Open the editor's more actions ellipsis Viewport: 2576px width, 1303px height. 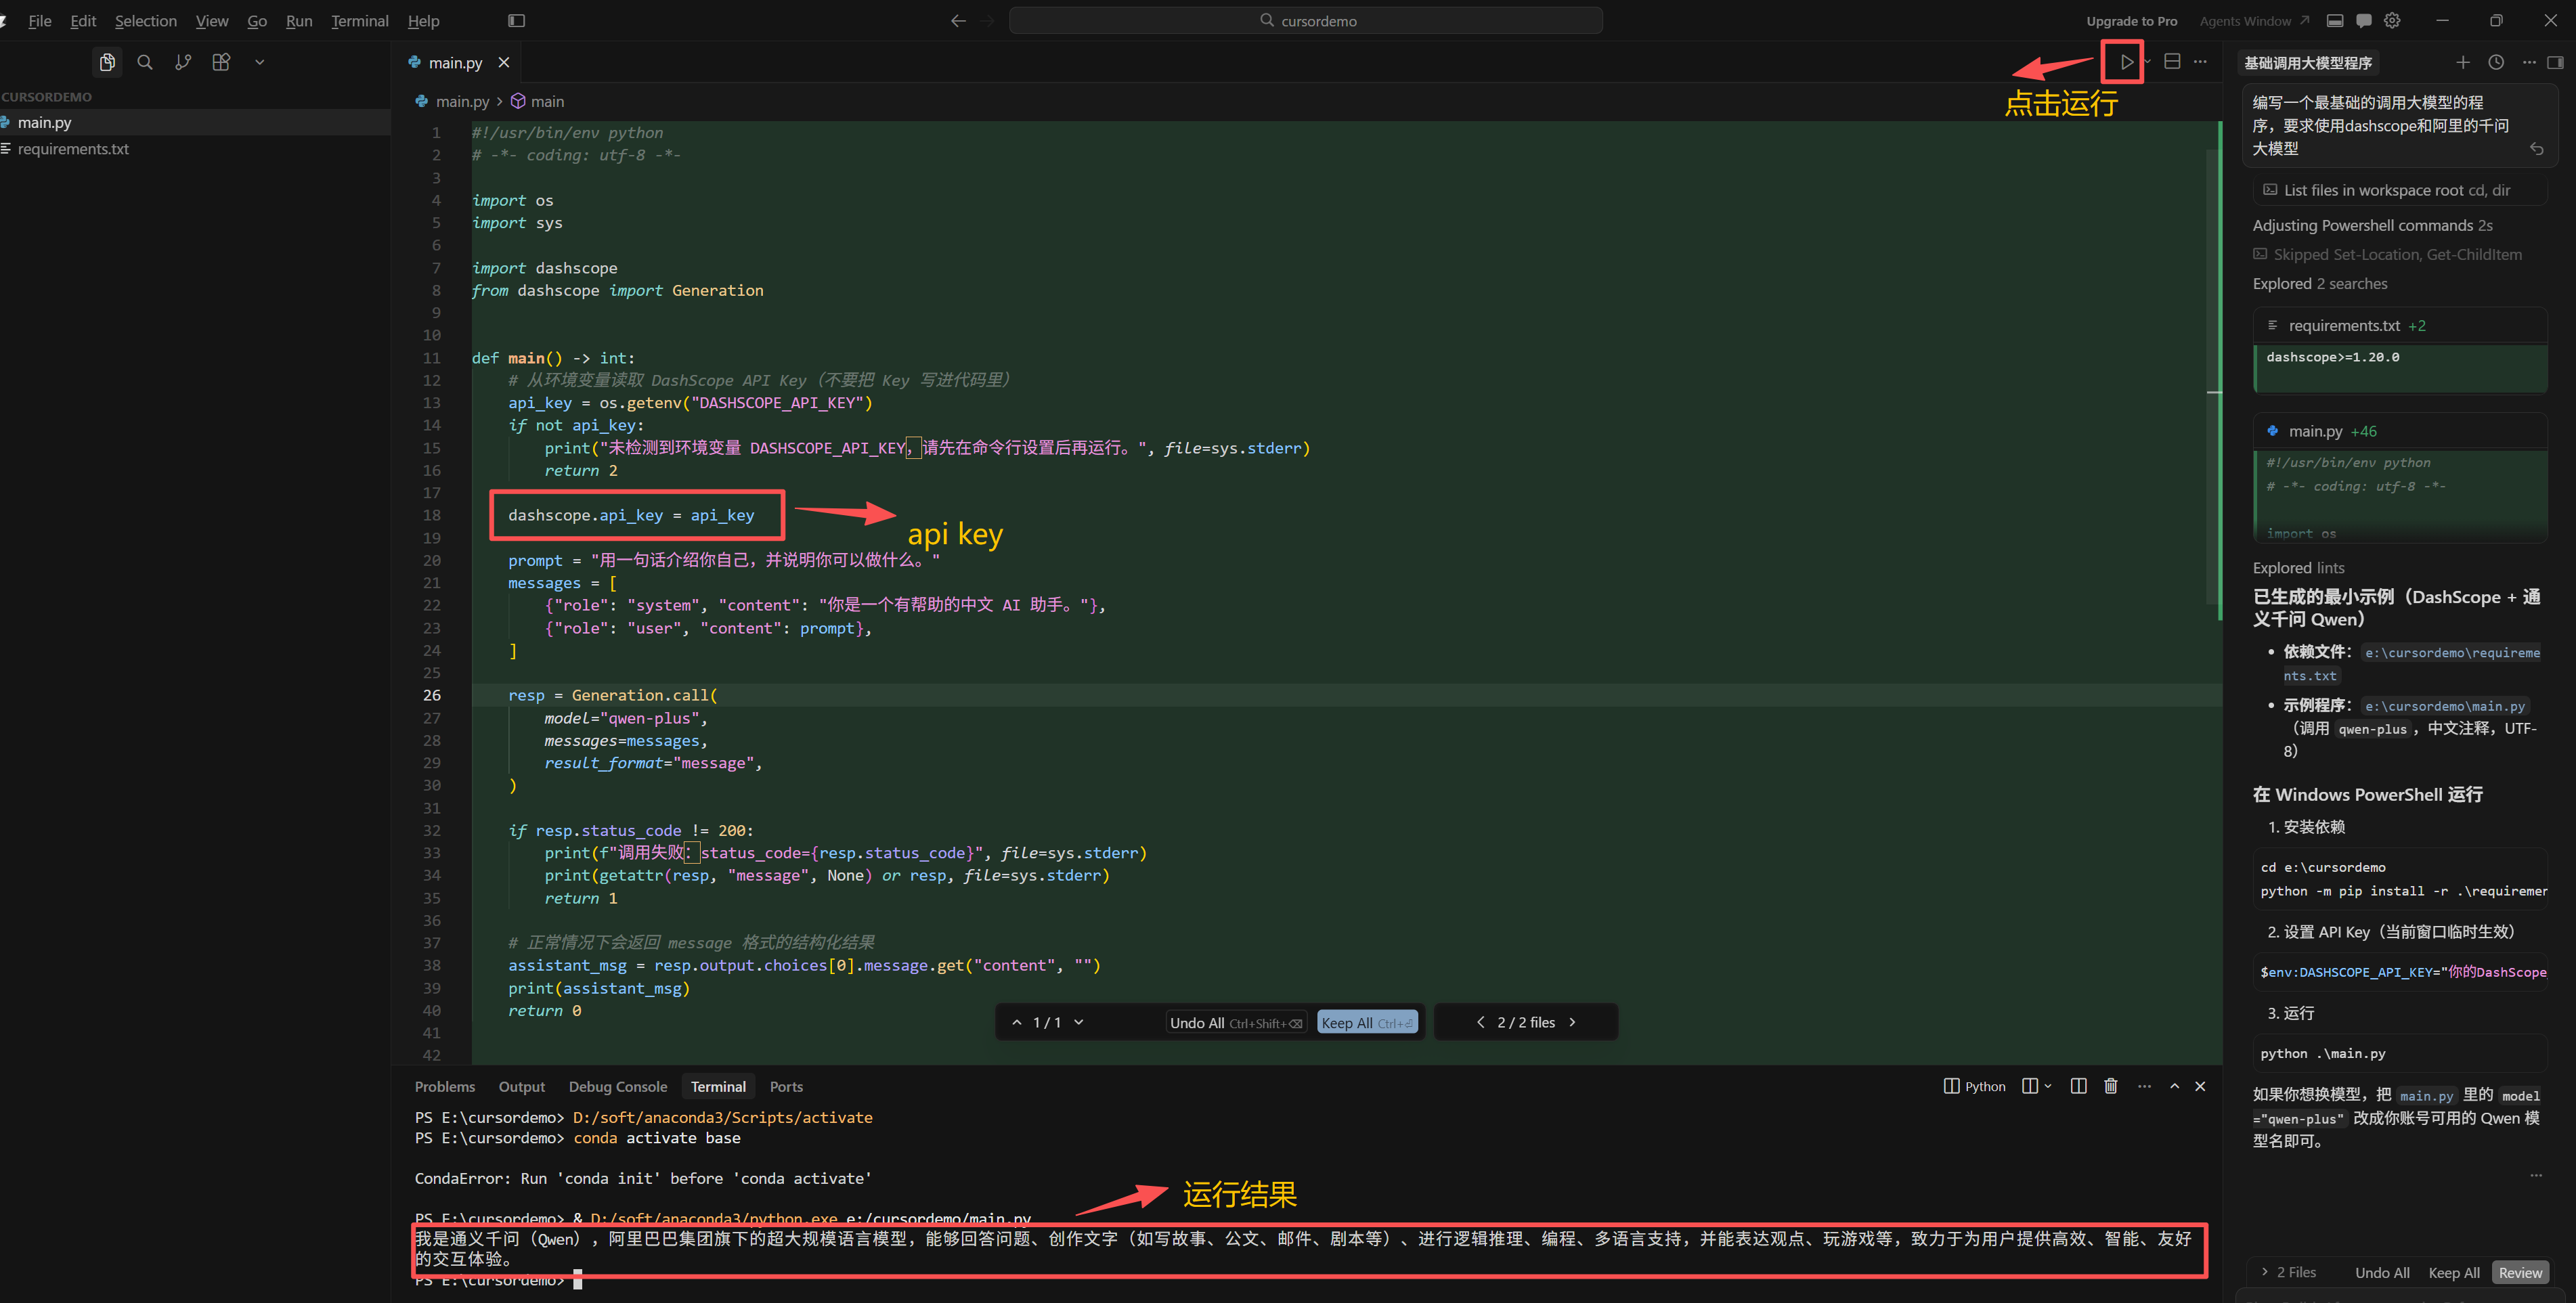(x=2200, y=62)
